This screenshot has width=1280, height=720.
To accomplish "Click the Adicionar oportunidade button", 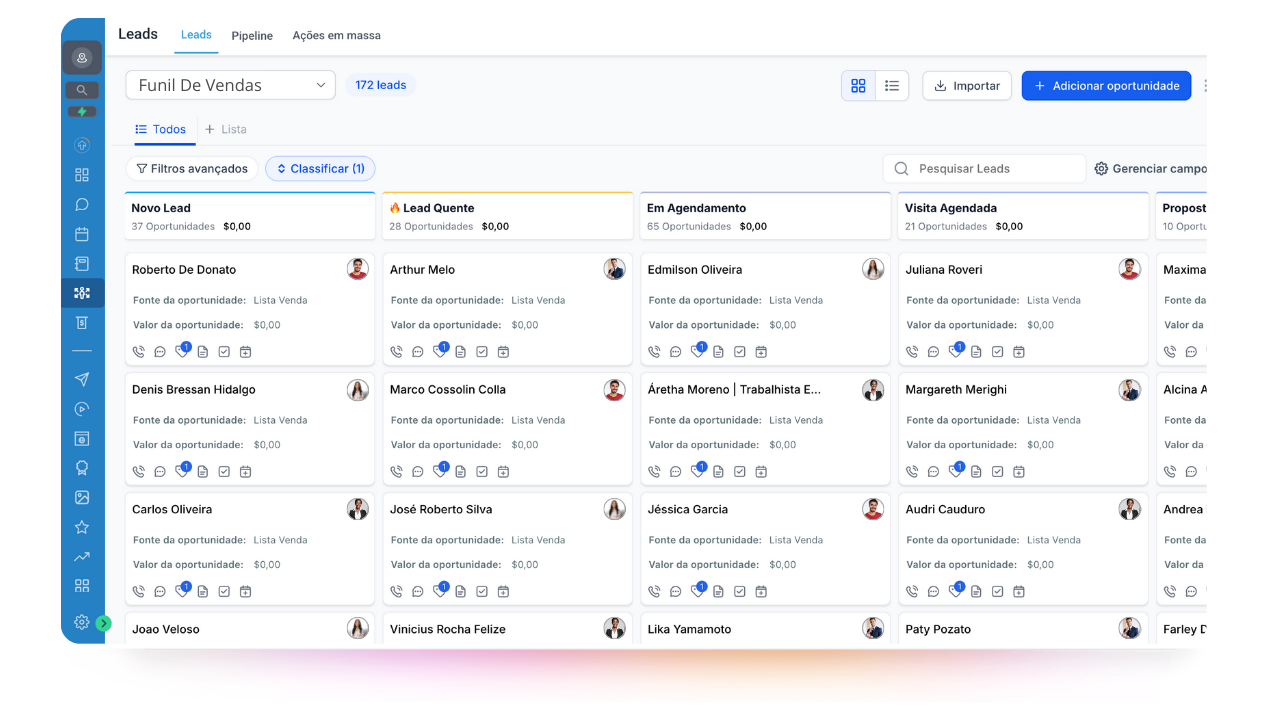I will [1106, 86].
